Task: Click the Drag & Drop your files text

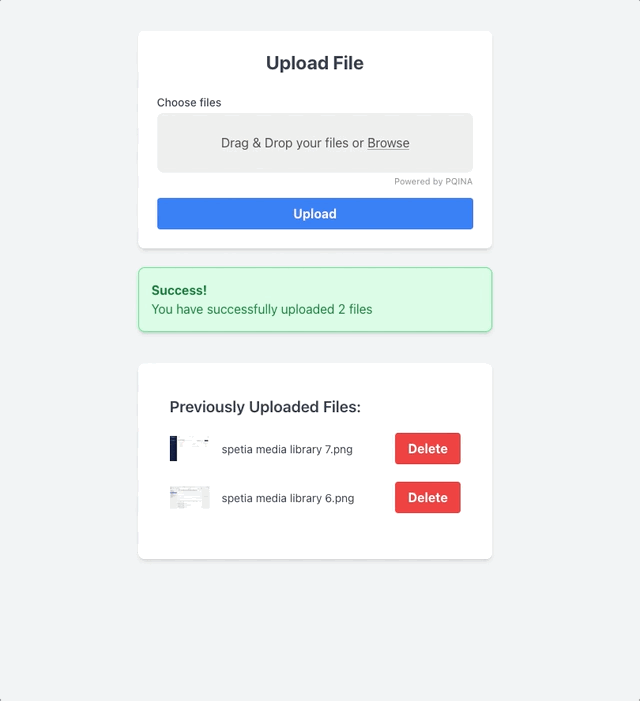Action: [x=285, y=143]
